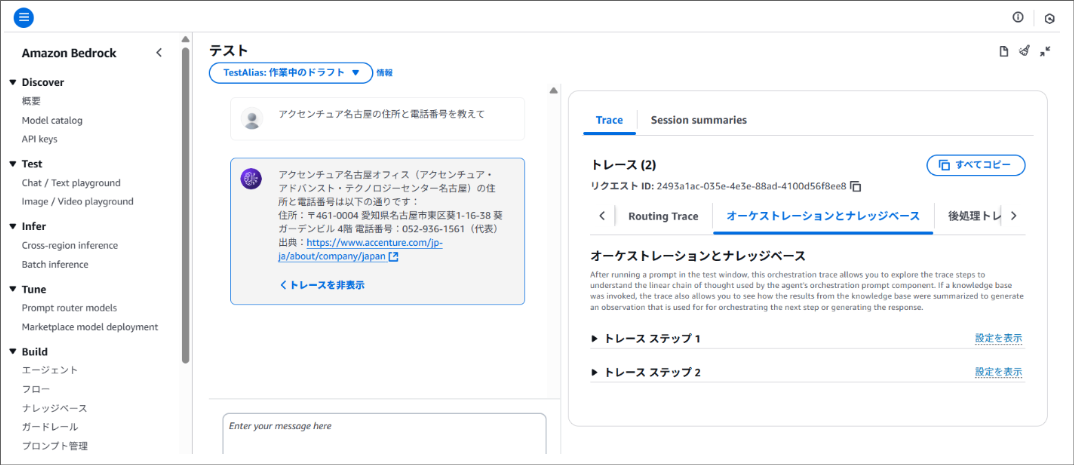Open ナレッジベース in the sidebar
The height and width of the screenshot is (465, 1074).
pyautogui.click(x=55, y=408)
